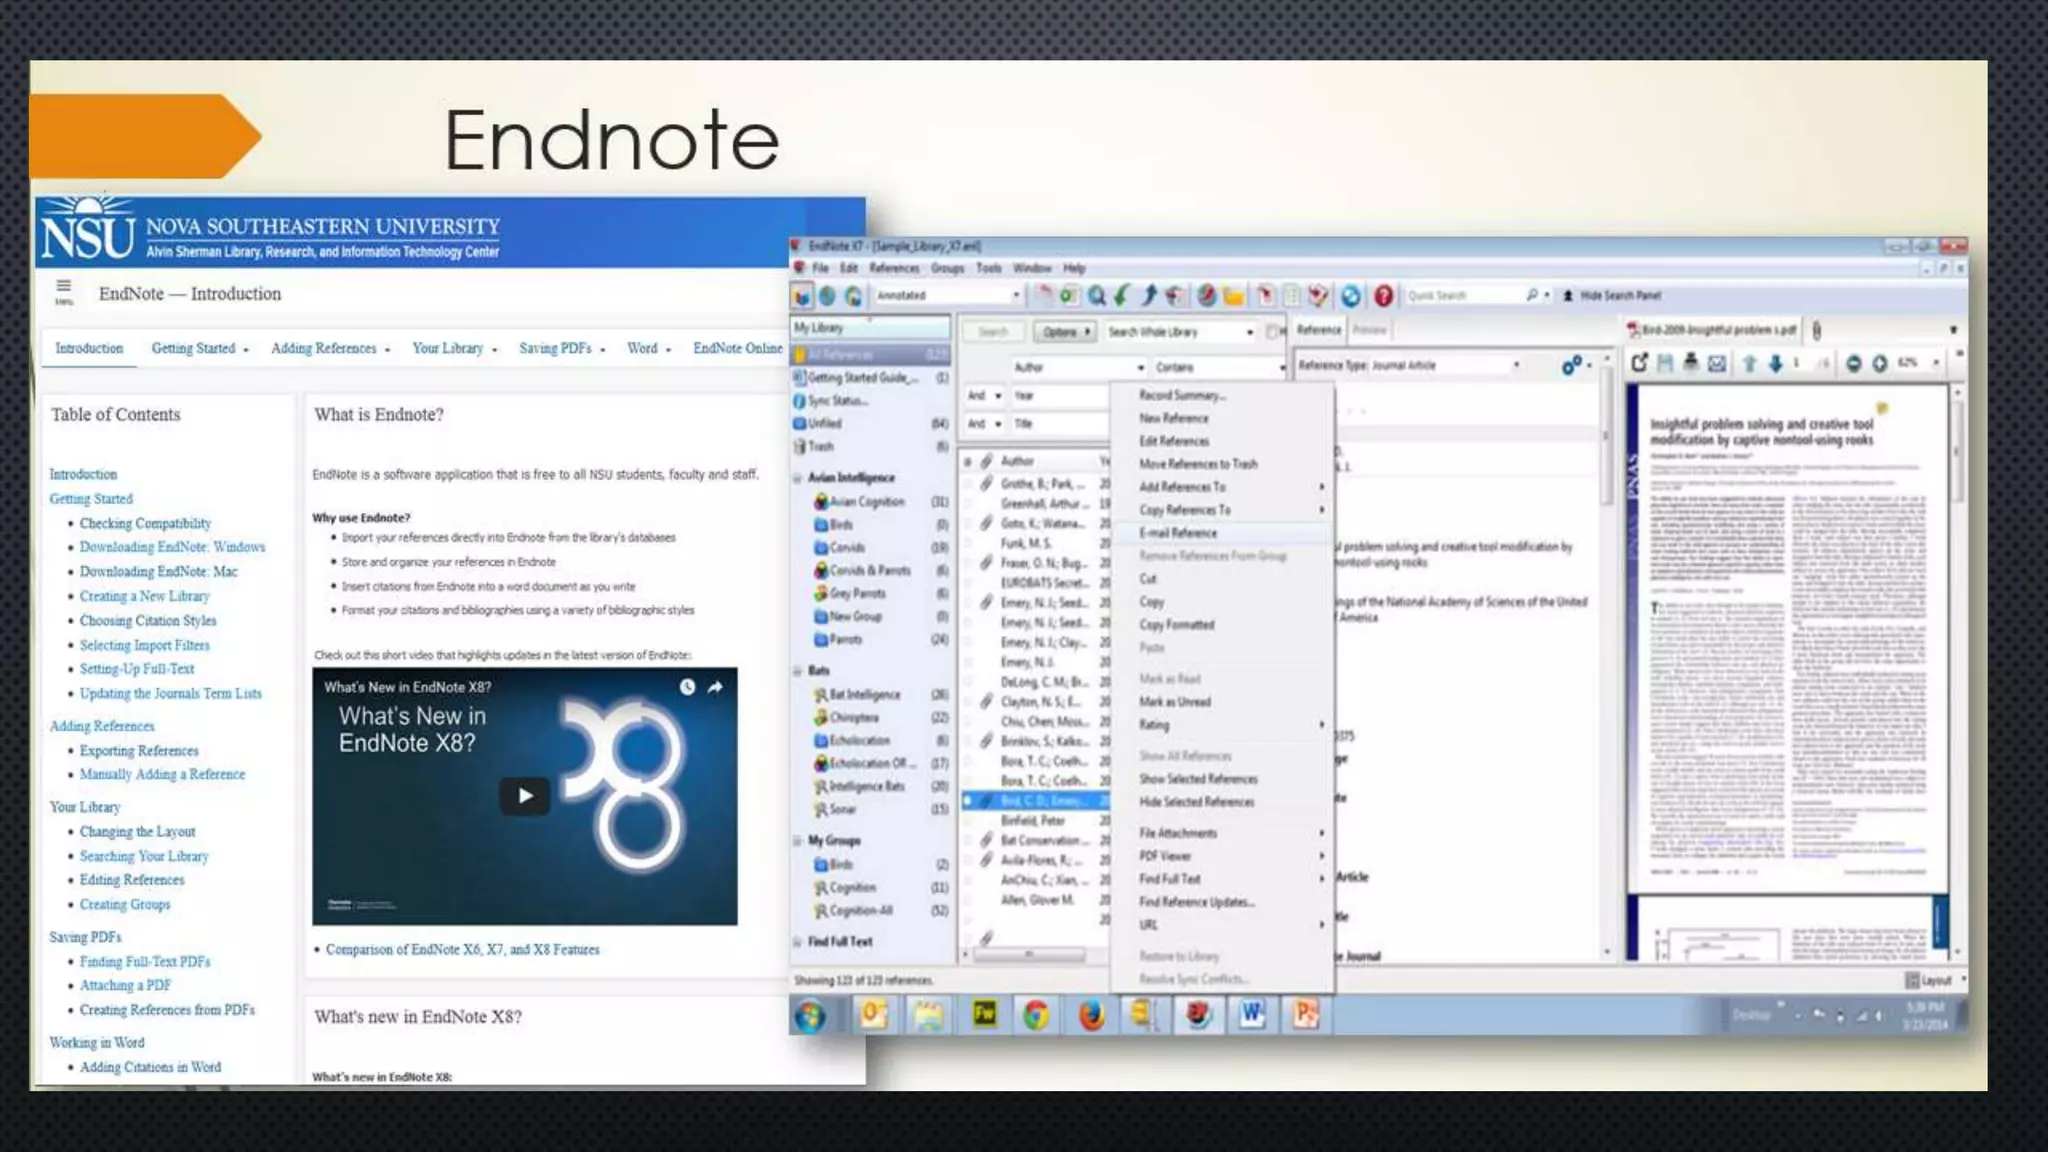The height and width of the screenshot is (1152, 2048).
Task: Collapse the Avian Intelligence group set
Action: click(x=798, y=478)
